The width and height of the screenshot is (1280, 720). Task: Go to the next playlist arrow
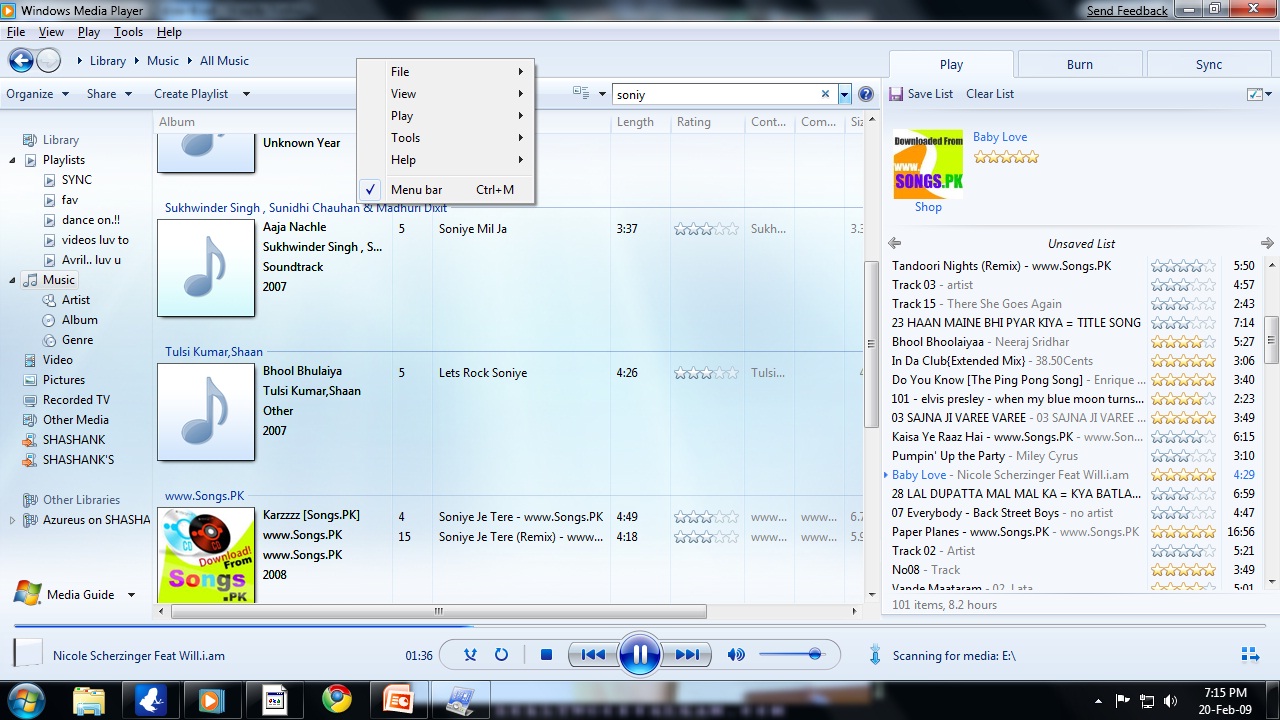[x=1267, y=243]
